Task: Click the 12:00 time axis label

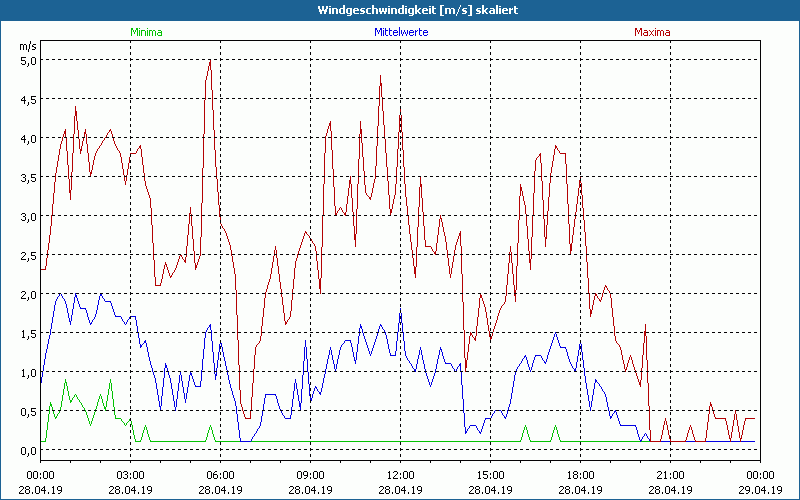Action: [x=400, y=474]
